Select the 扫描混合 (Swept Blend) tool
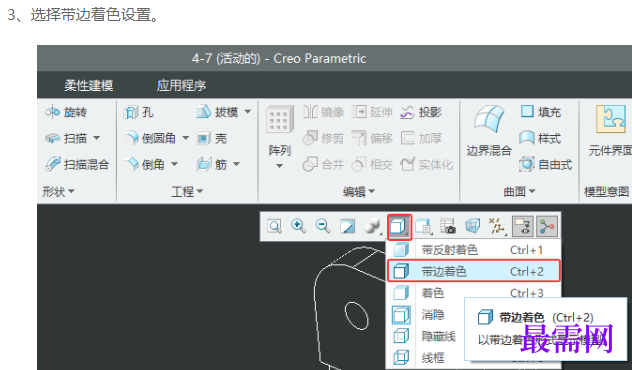The image size is (632, 370). [x=77, y=164]
